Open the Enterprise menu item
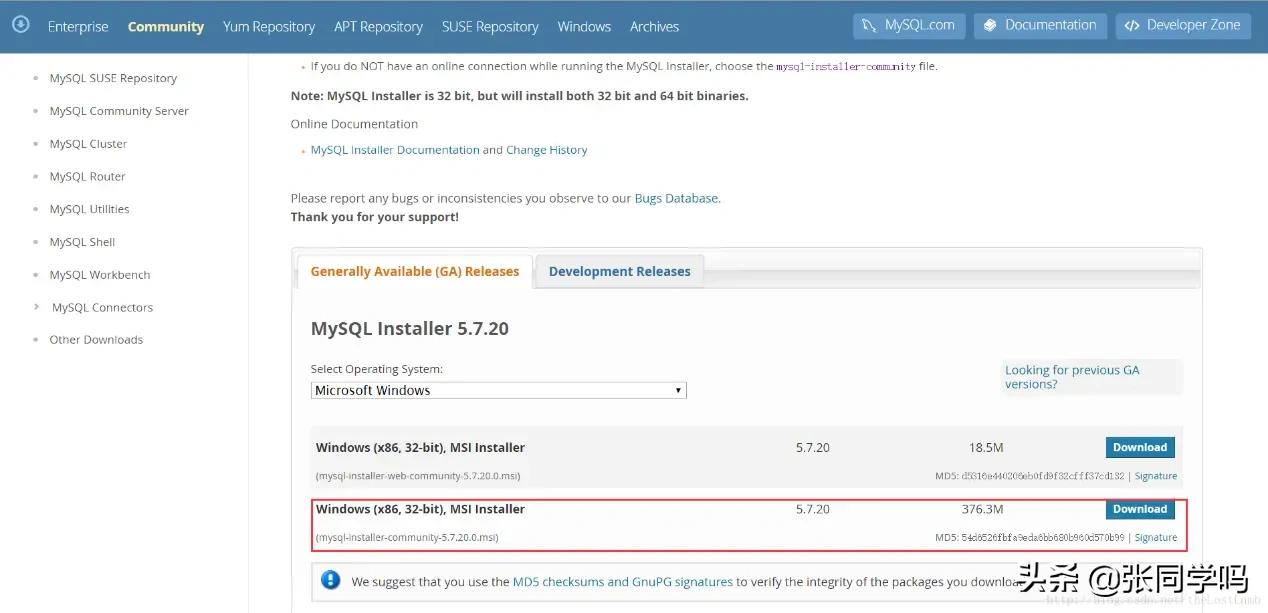Viewport: 1268px width, 613px height. pyautogui.click(x=78, y=26)
